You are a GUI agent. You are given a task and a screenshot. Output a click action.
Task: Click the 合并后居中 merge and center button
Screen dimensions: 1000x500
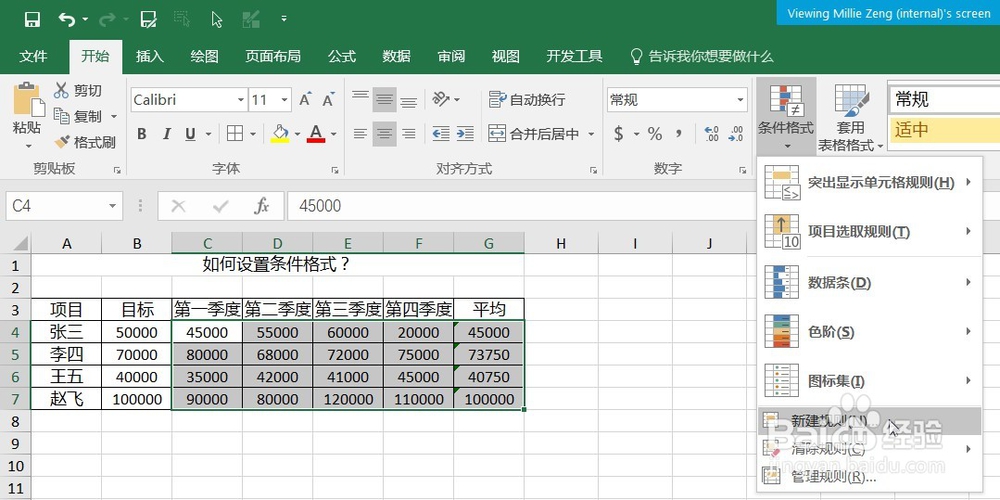534,134
